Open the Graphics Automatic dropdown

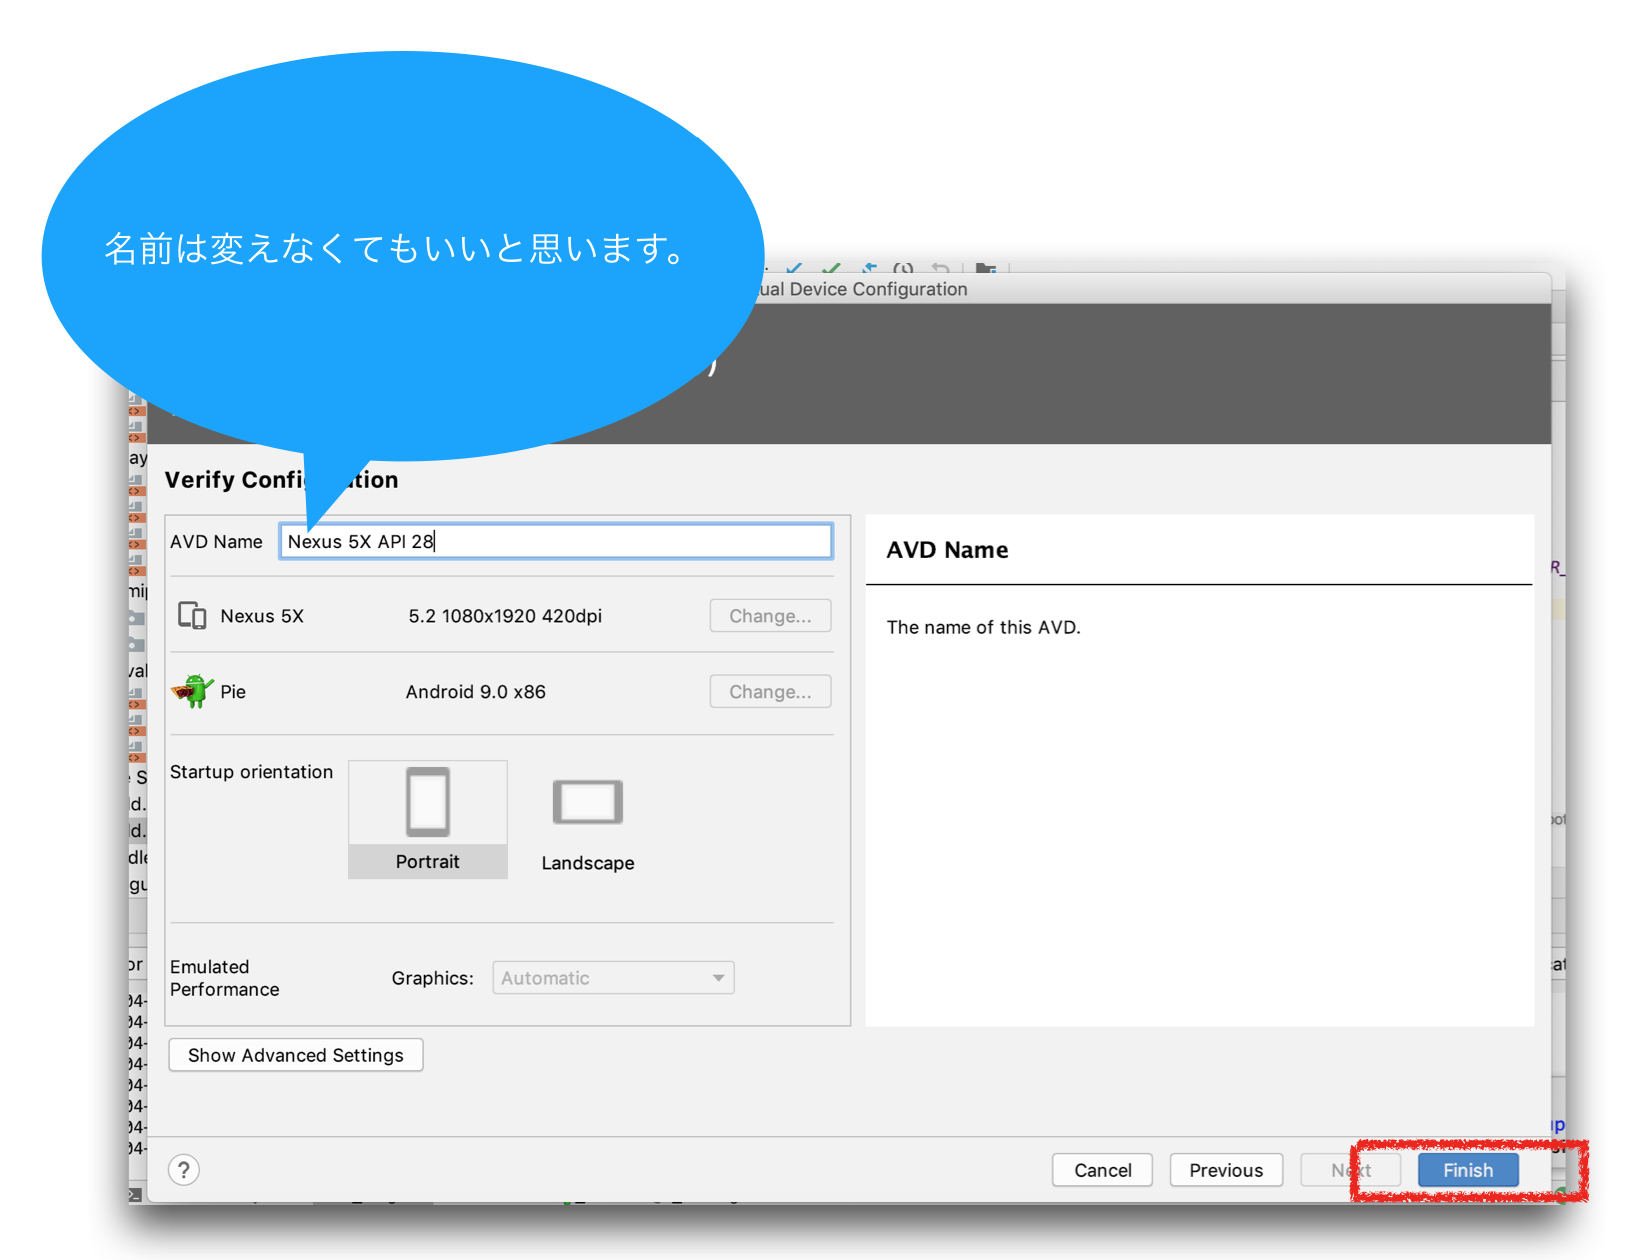coord(613,978)
